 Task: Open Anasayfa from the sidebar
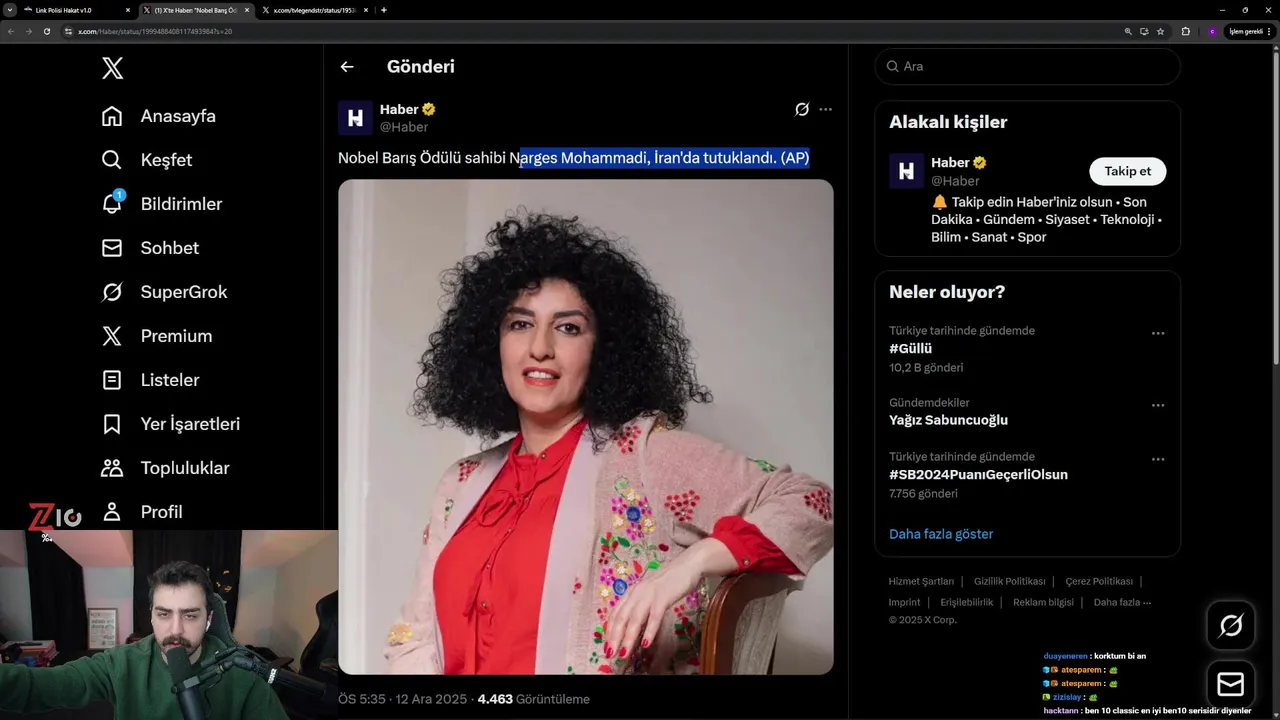coord(159,116)
